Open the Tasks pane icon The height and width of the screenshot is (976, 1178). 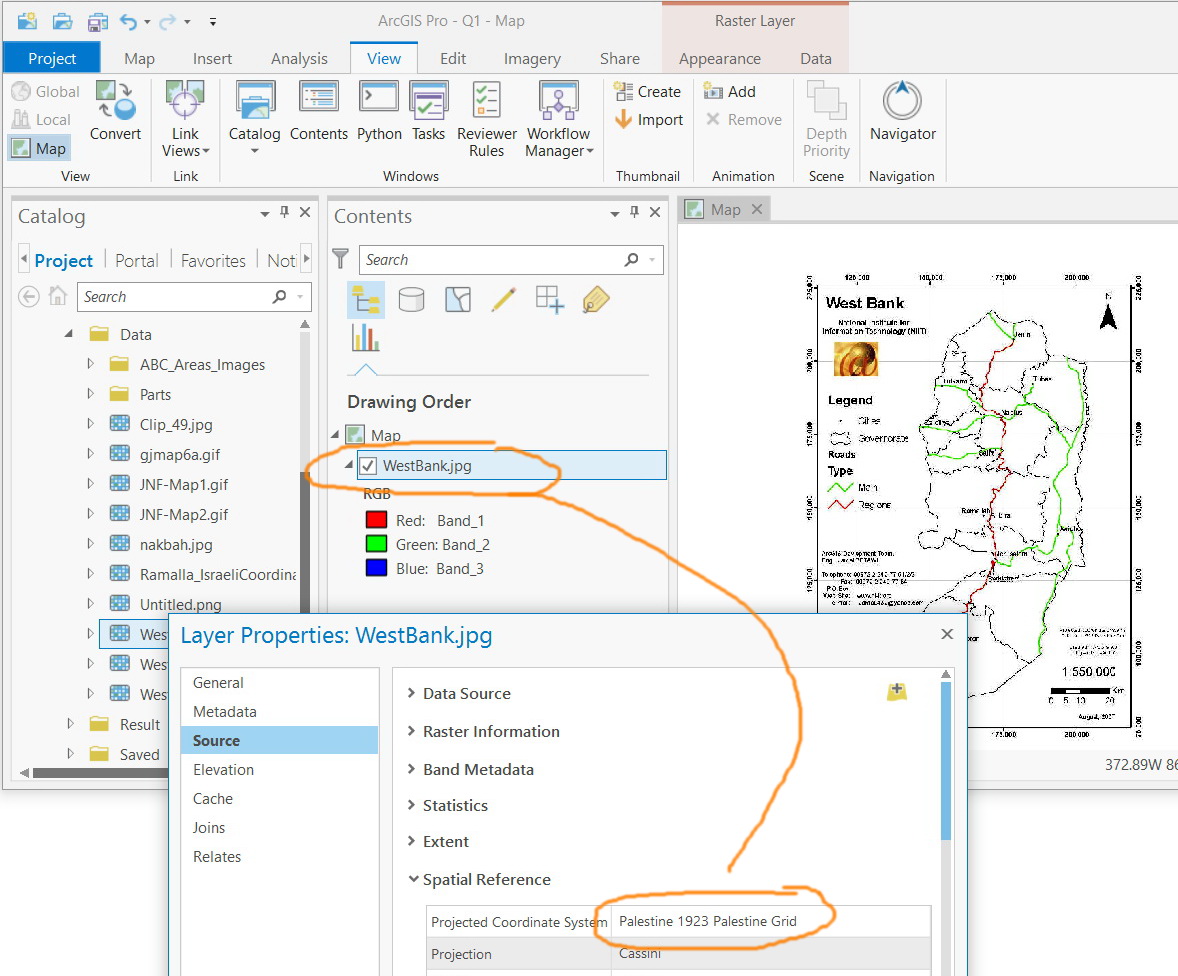click(x=428, y=111)
